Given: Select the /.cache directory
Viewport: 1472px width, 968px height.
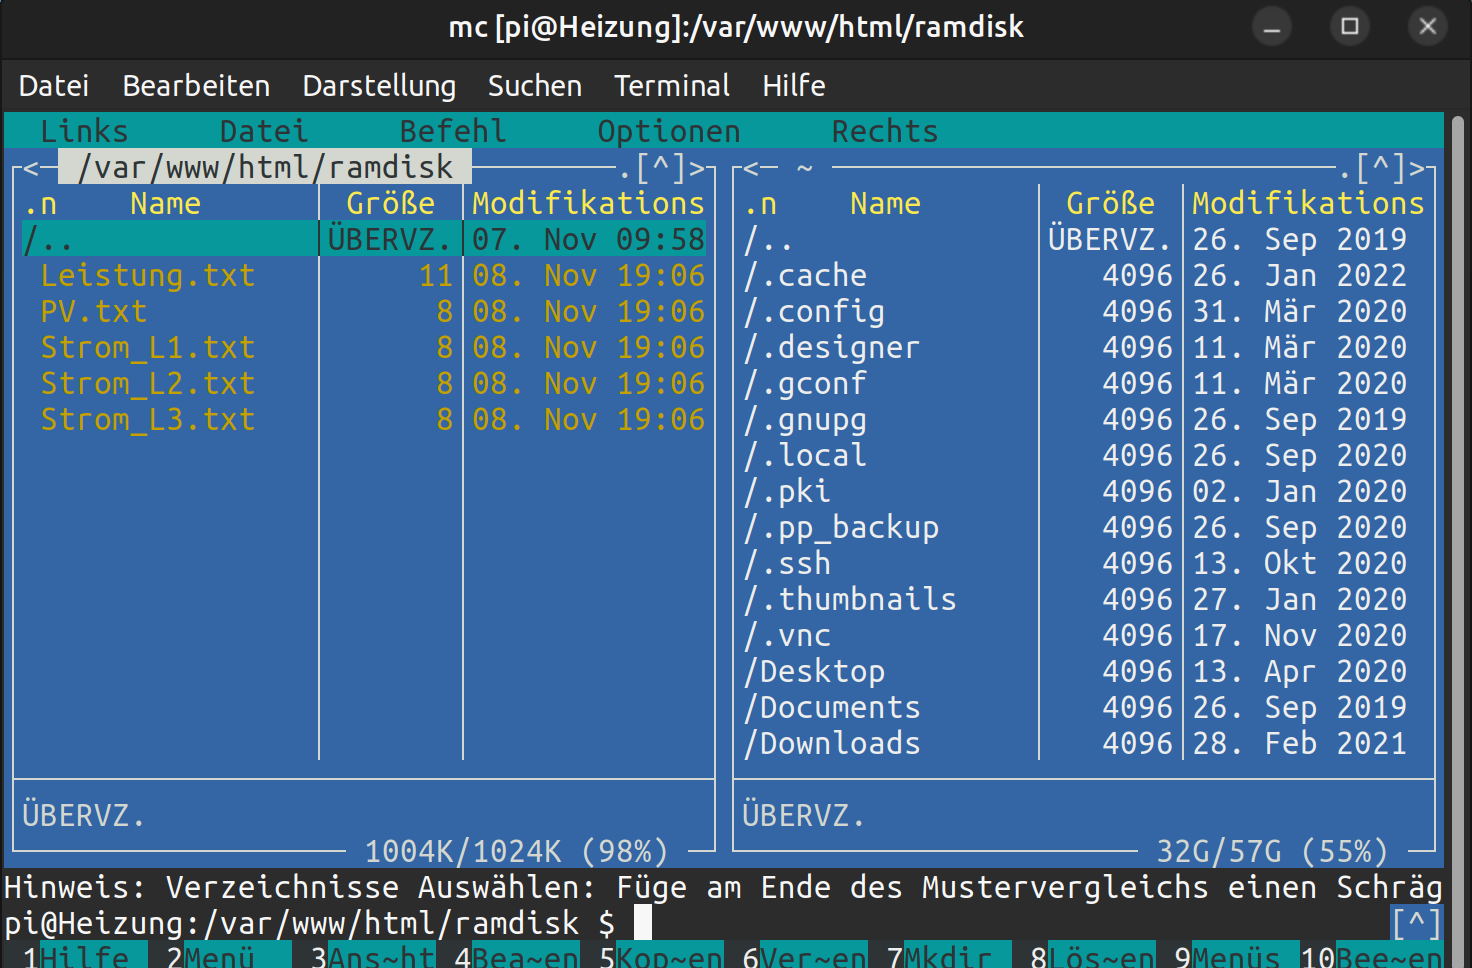Looking at the screenshot, I should point(1084,275).
